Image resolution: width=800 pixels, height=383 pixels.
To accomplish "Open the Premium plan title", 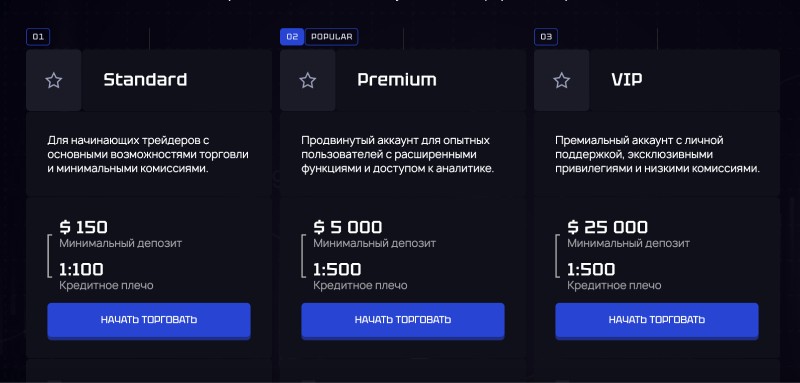I will [x=397, y=80].
